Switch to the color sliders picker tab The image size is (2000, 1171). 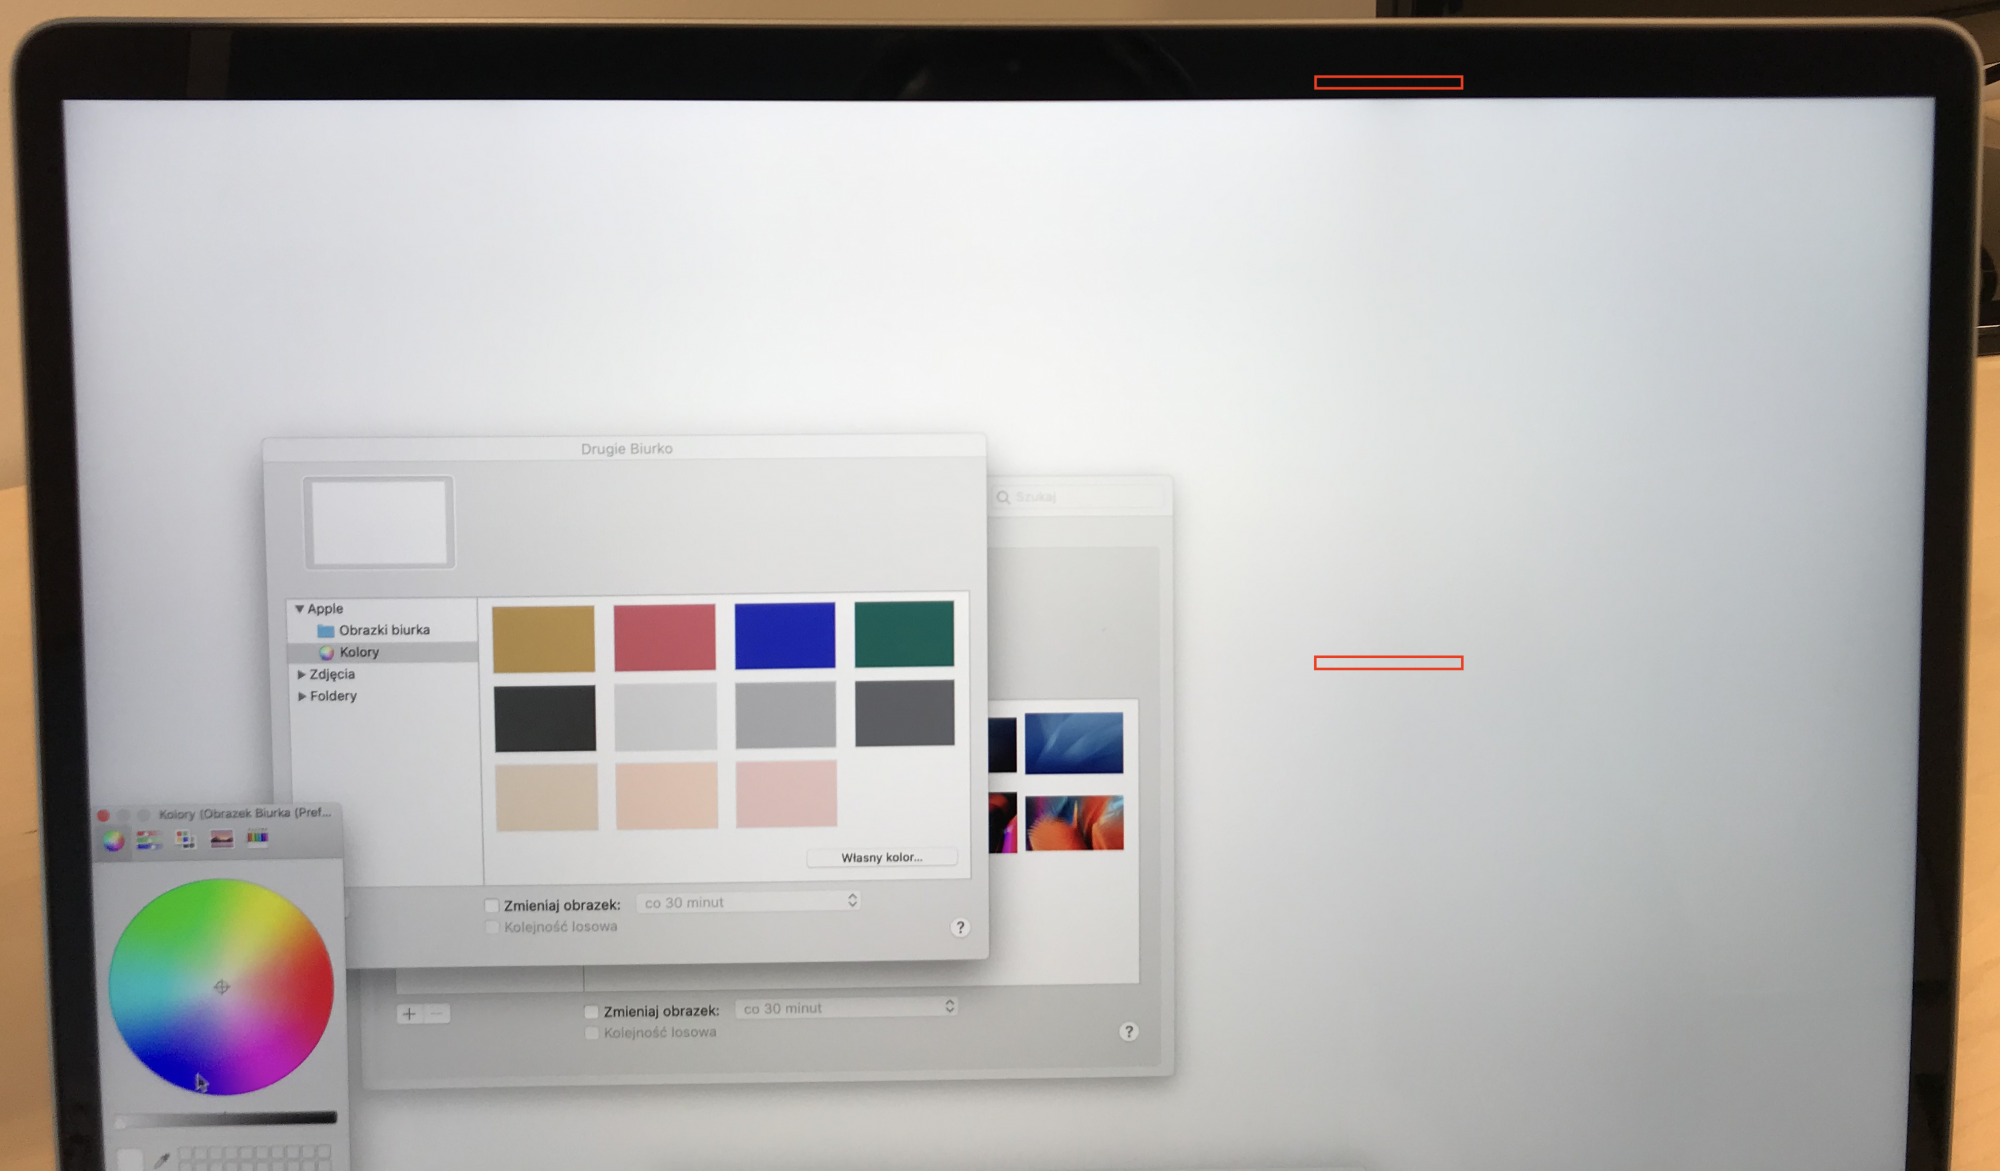[x=149, y=840]
